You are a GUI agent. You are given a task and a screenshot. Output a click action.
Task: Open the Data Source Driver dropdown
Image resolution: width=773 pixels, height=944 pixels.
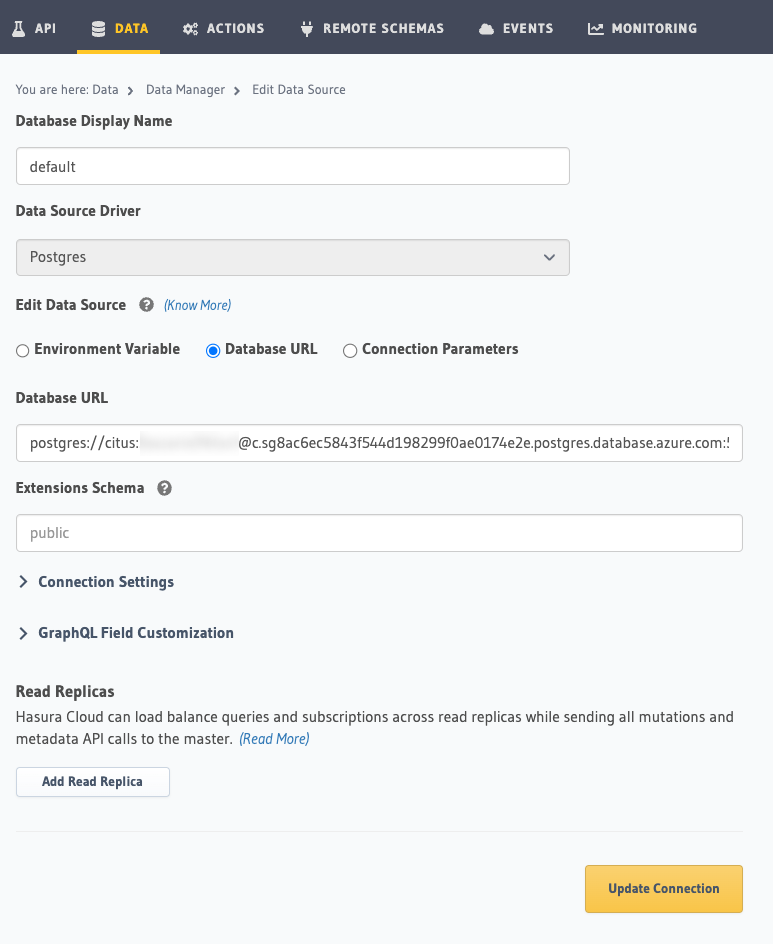coord(292,257)
